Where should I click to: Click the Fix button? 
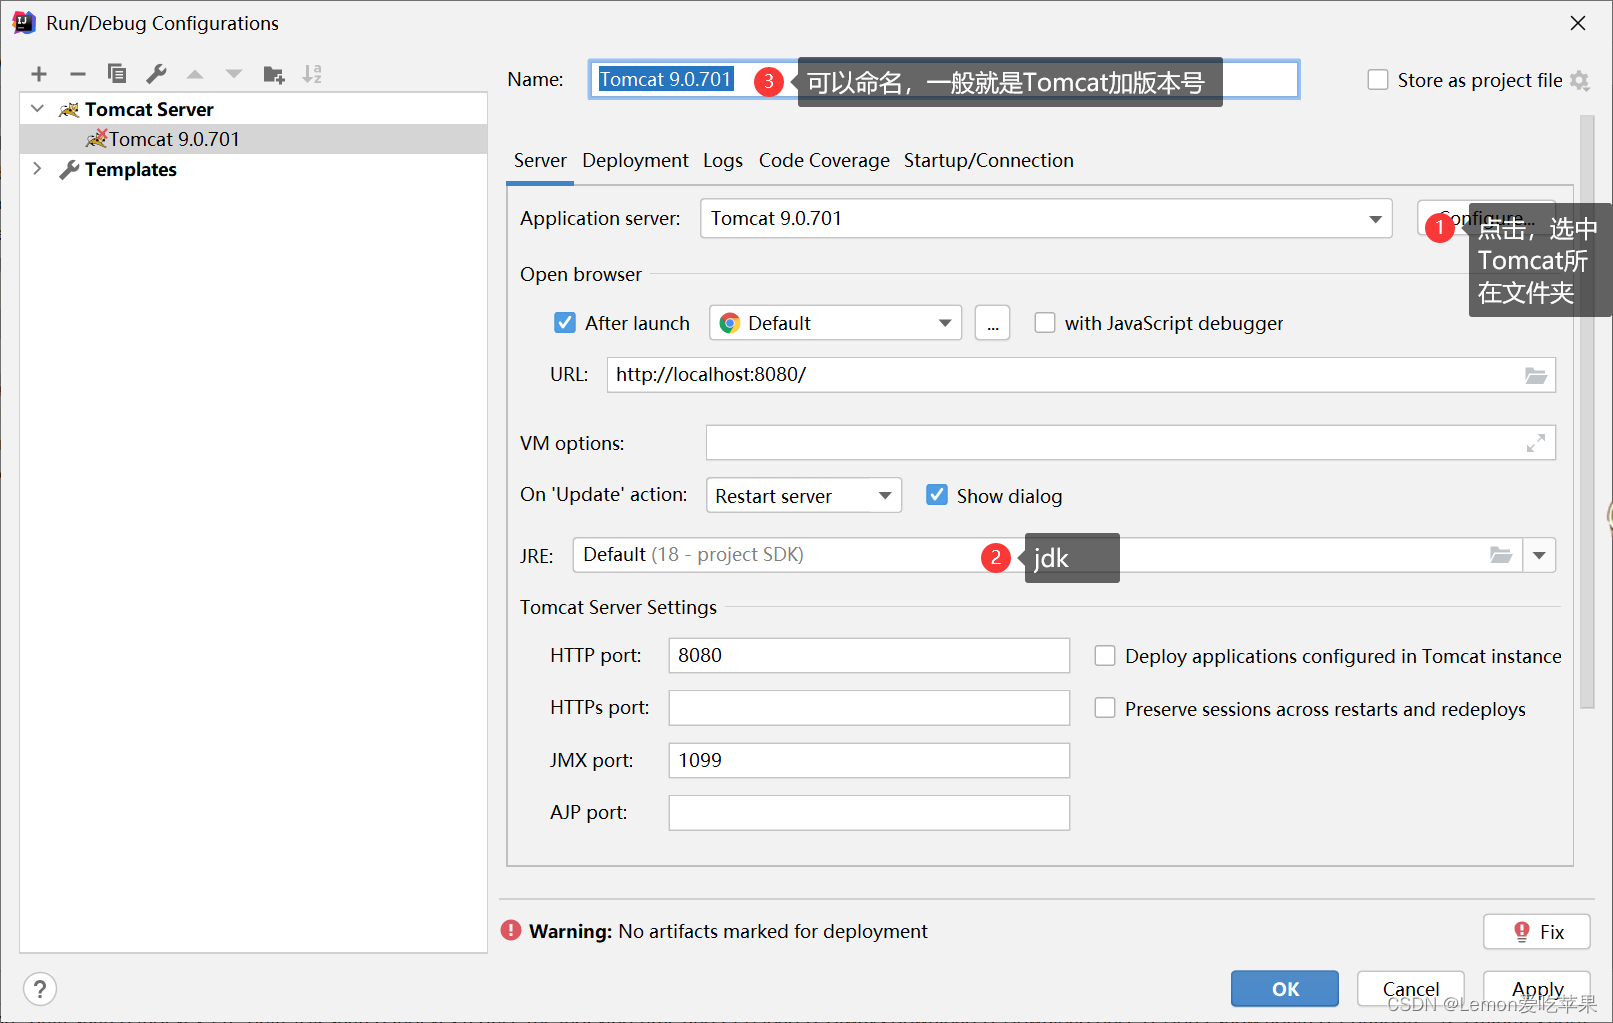pos(1537,931)
